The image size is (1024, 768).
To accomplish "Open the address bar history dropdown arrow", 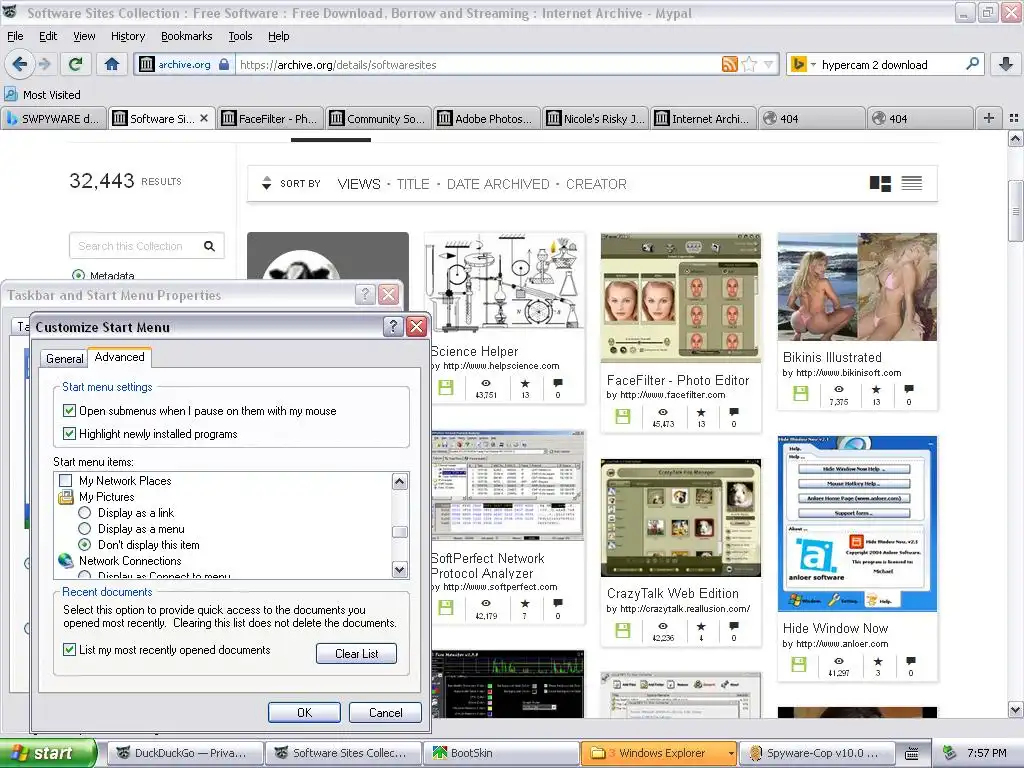I will coord(769,64).
